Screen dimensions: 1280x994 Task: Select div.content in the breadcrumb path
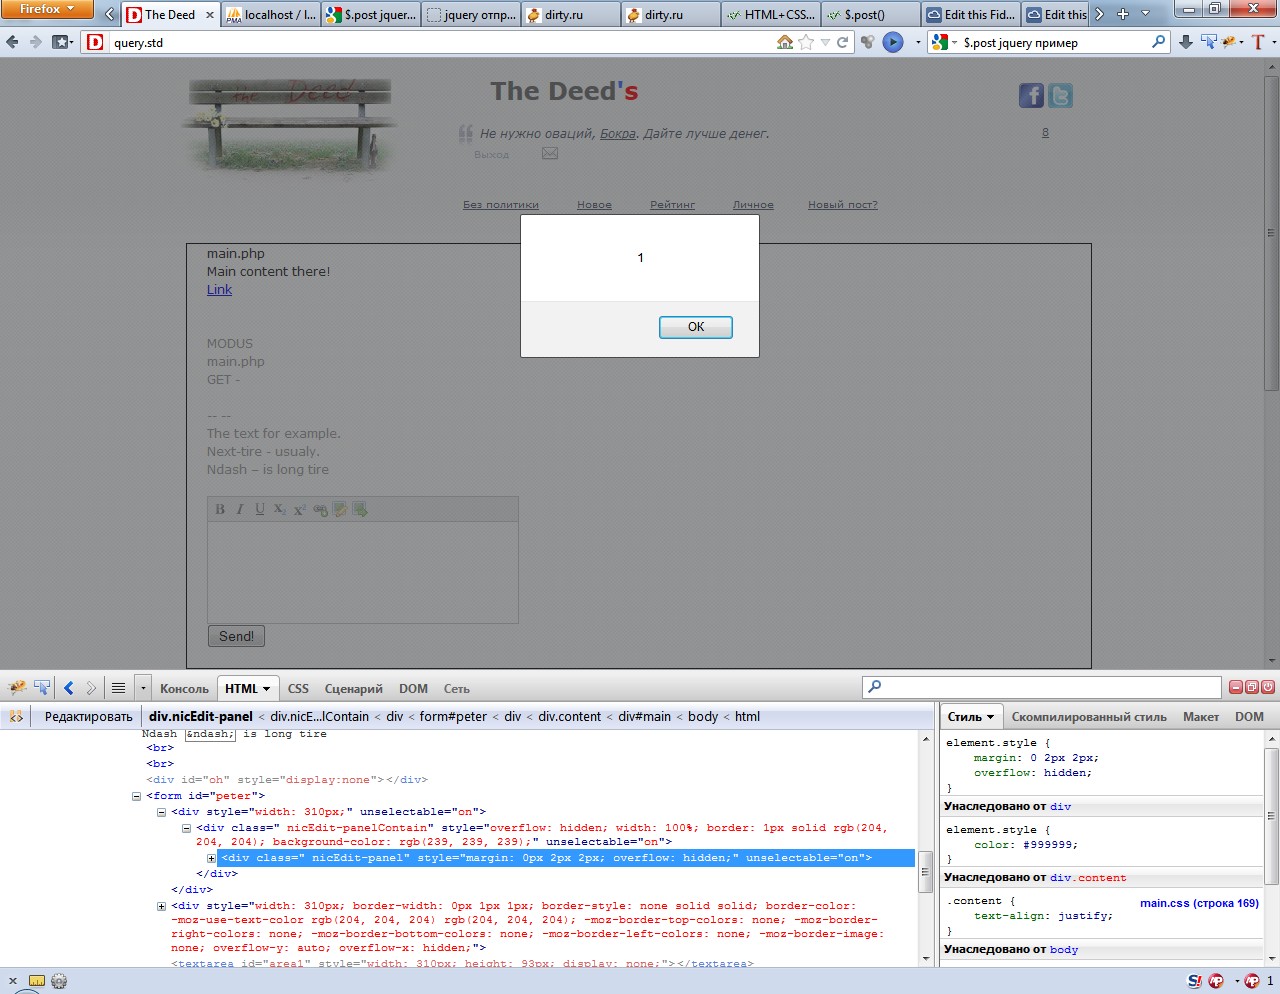pyautogui.click(x=570, y=716)
